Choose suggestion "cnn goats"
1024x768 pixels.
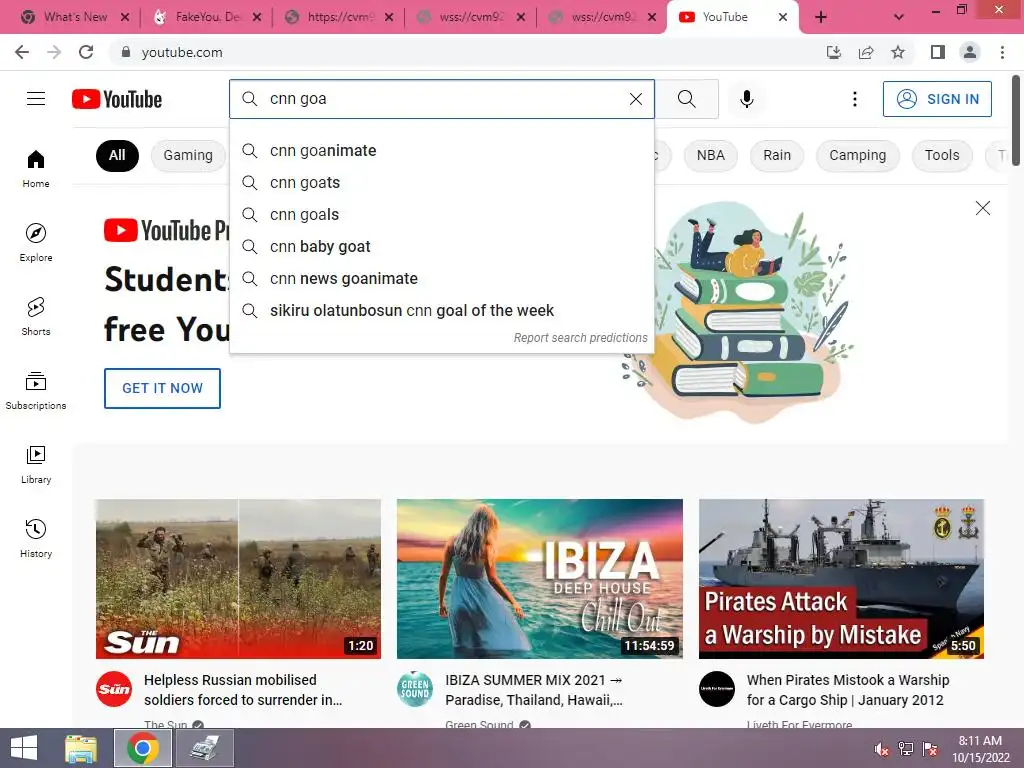click(442, 183)
